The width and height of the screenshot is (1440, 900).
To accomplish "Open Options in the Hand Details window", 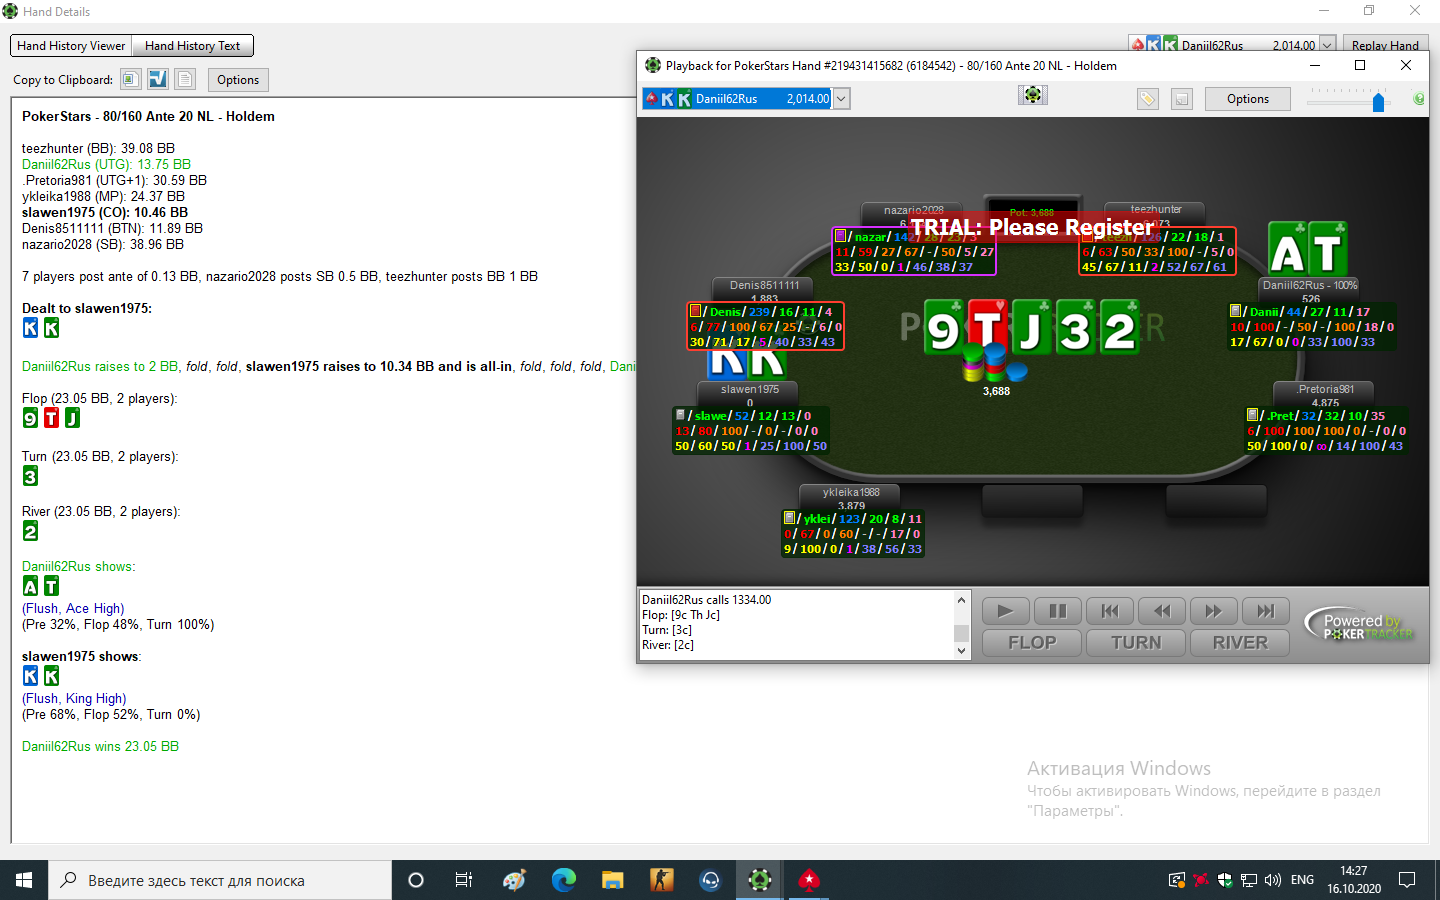I will pos(238,80).
